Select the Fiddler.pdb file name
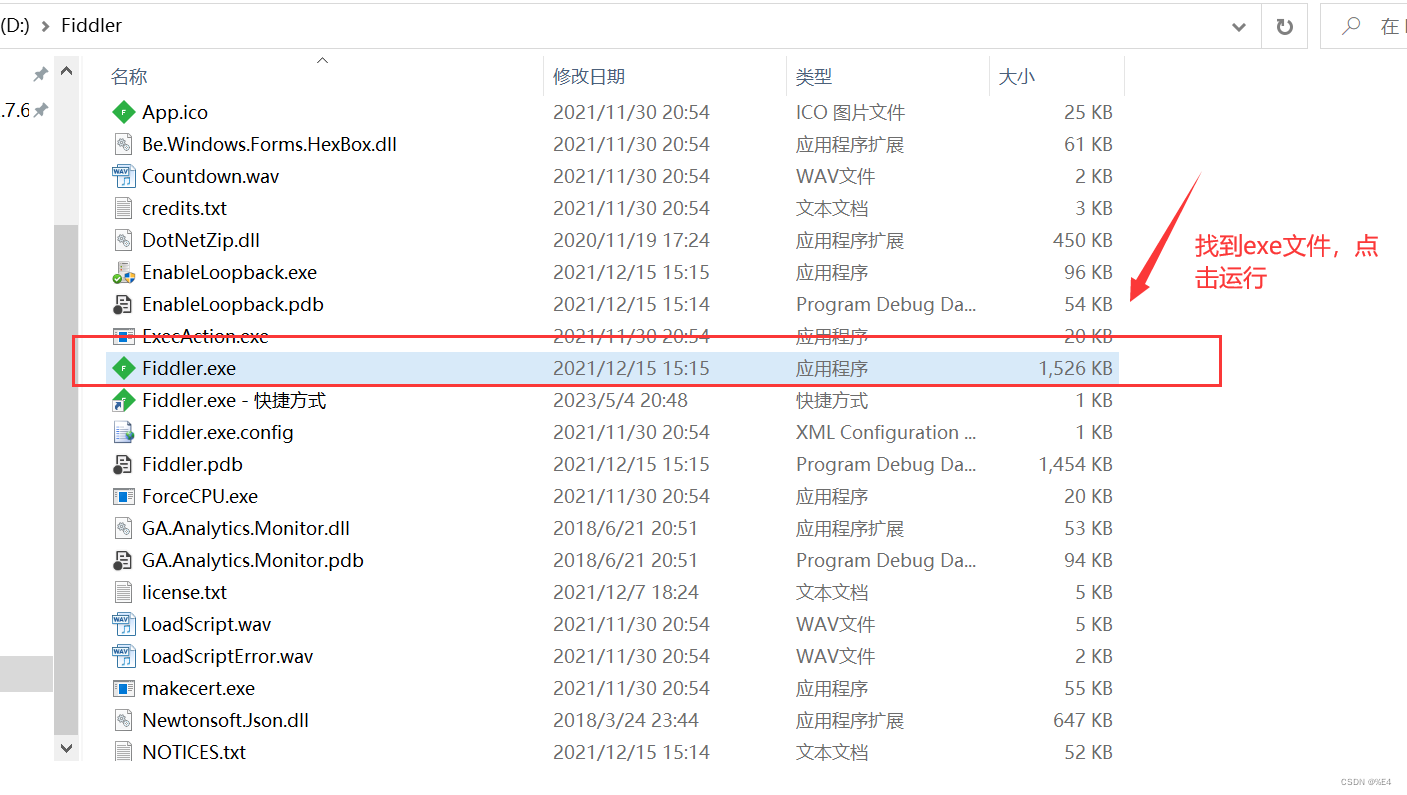 pyautogui.click(x=192, y=464)
